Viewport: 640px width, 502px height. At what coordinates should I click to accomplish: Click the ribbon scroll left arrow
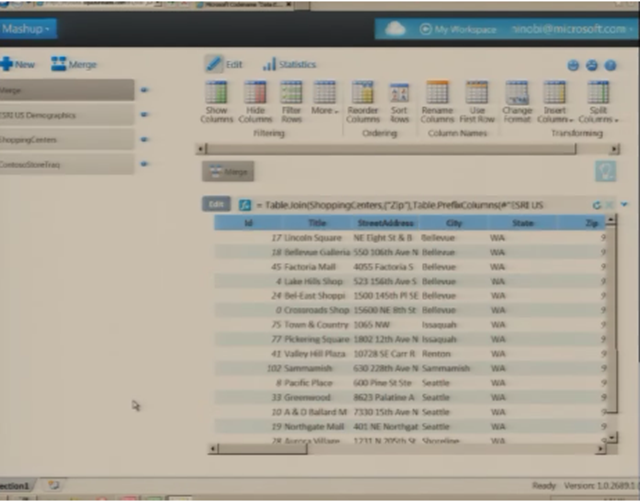click(x=200, y=149)
